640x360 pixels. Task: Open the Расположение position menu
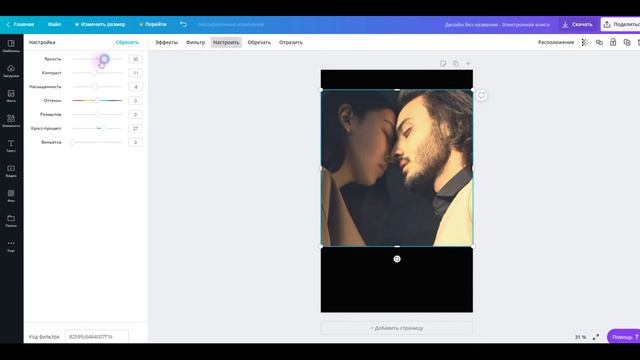556,42
